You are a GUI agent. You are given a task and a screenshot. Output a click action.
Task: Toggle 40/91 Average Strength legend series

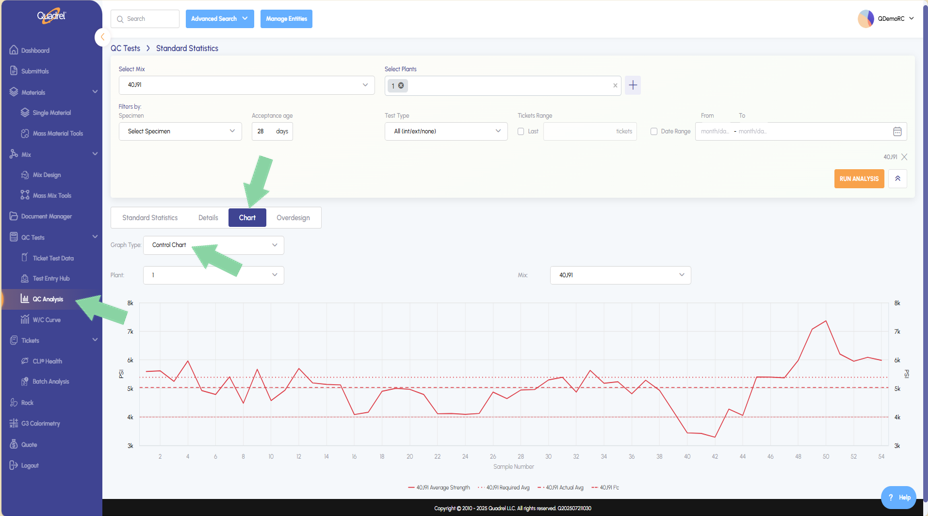pos(439,488)
